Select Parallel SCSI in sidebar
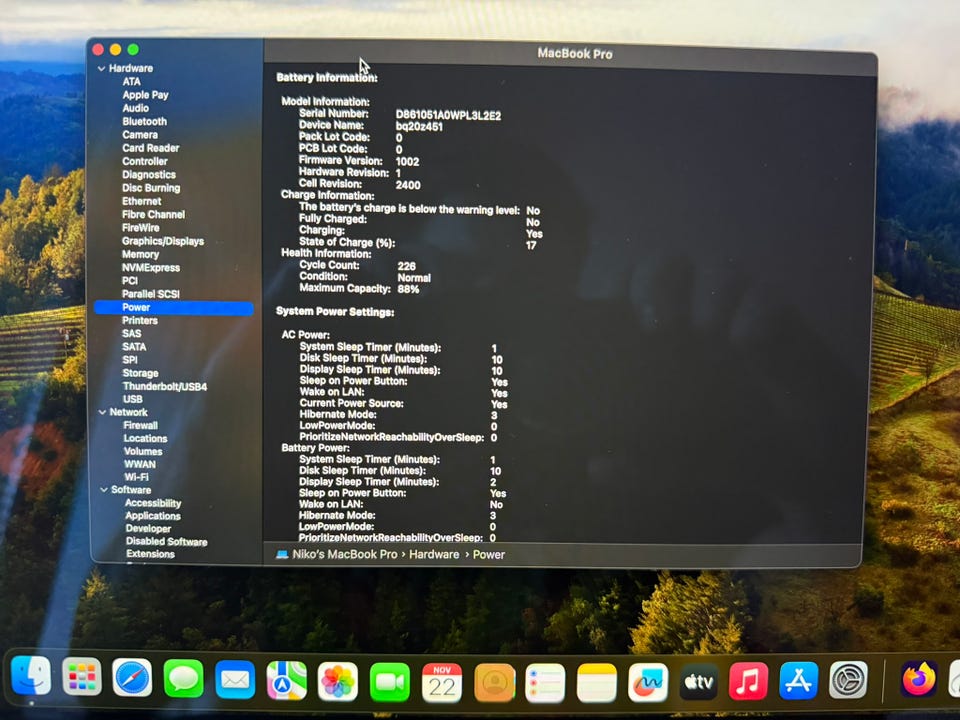 [151, 294]
